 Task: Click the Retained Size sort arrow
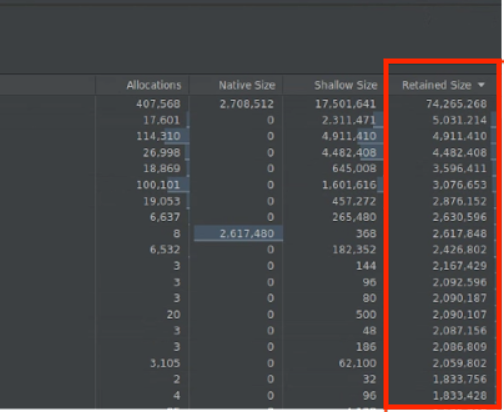481,85
